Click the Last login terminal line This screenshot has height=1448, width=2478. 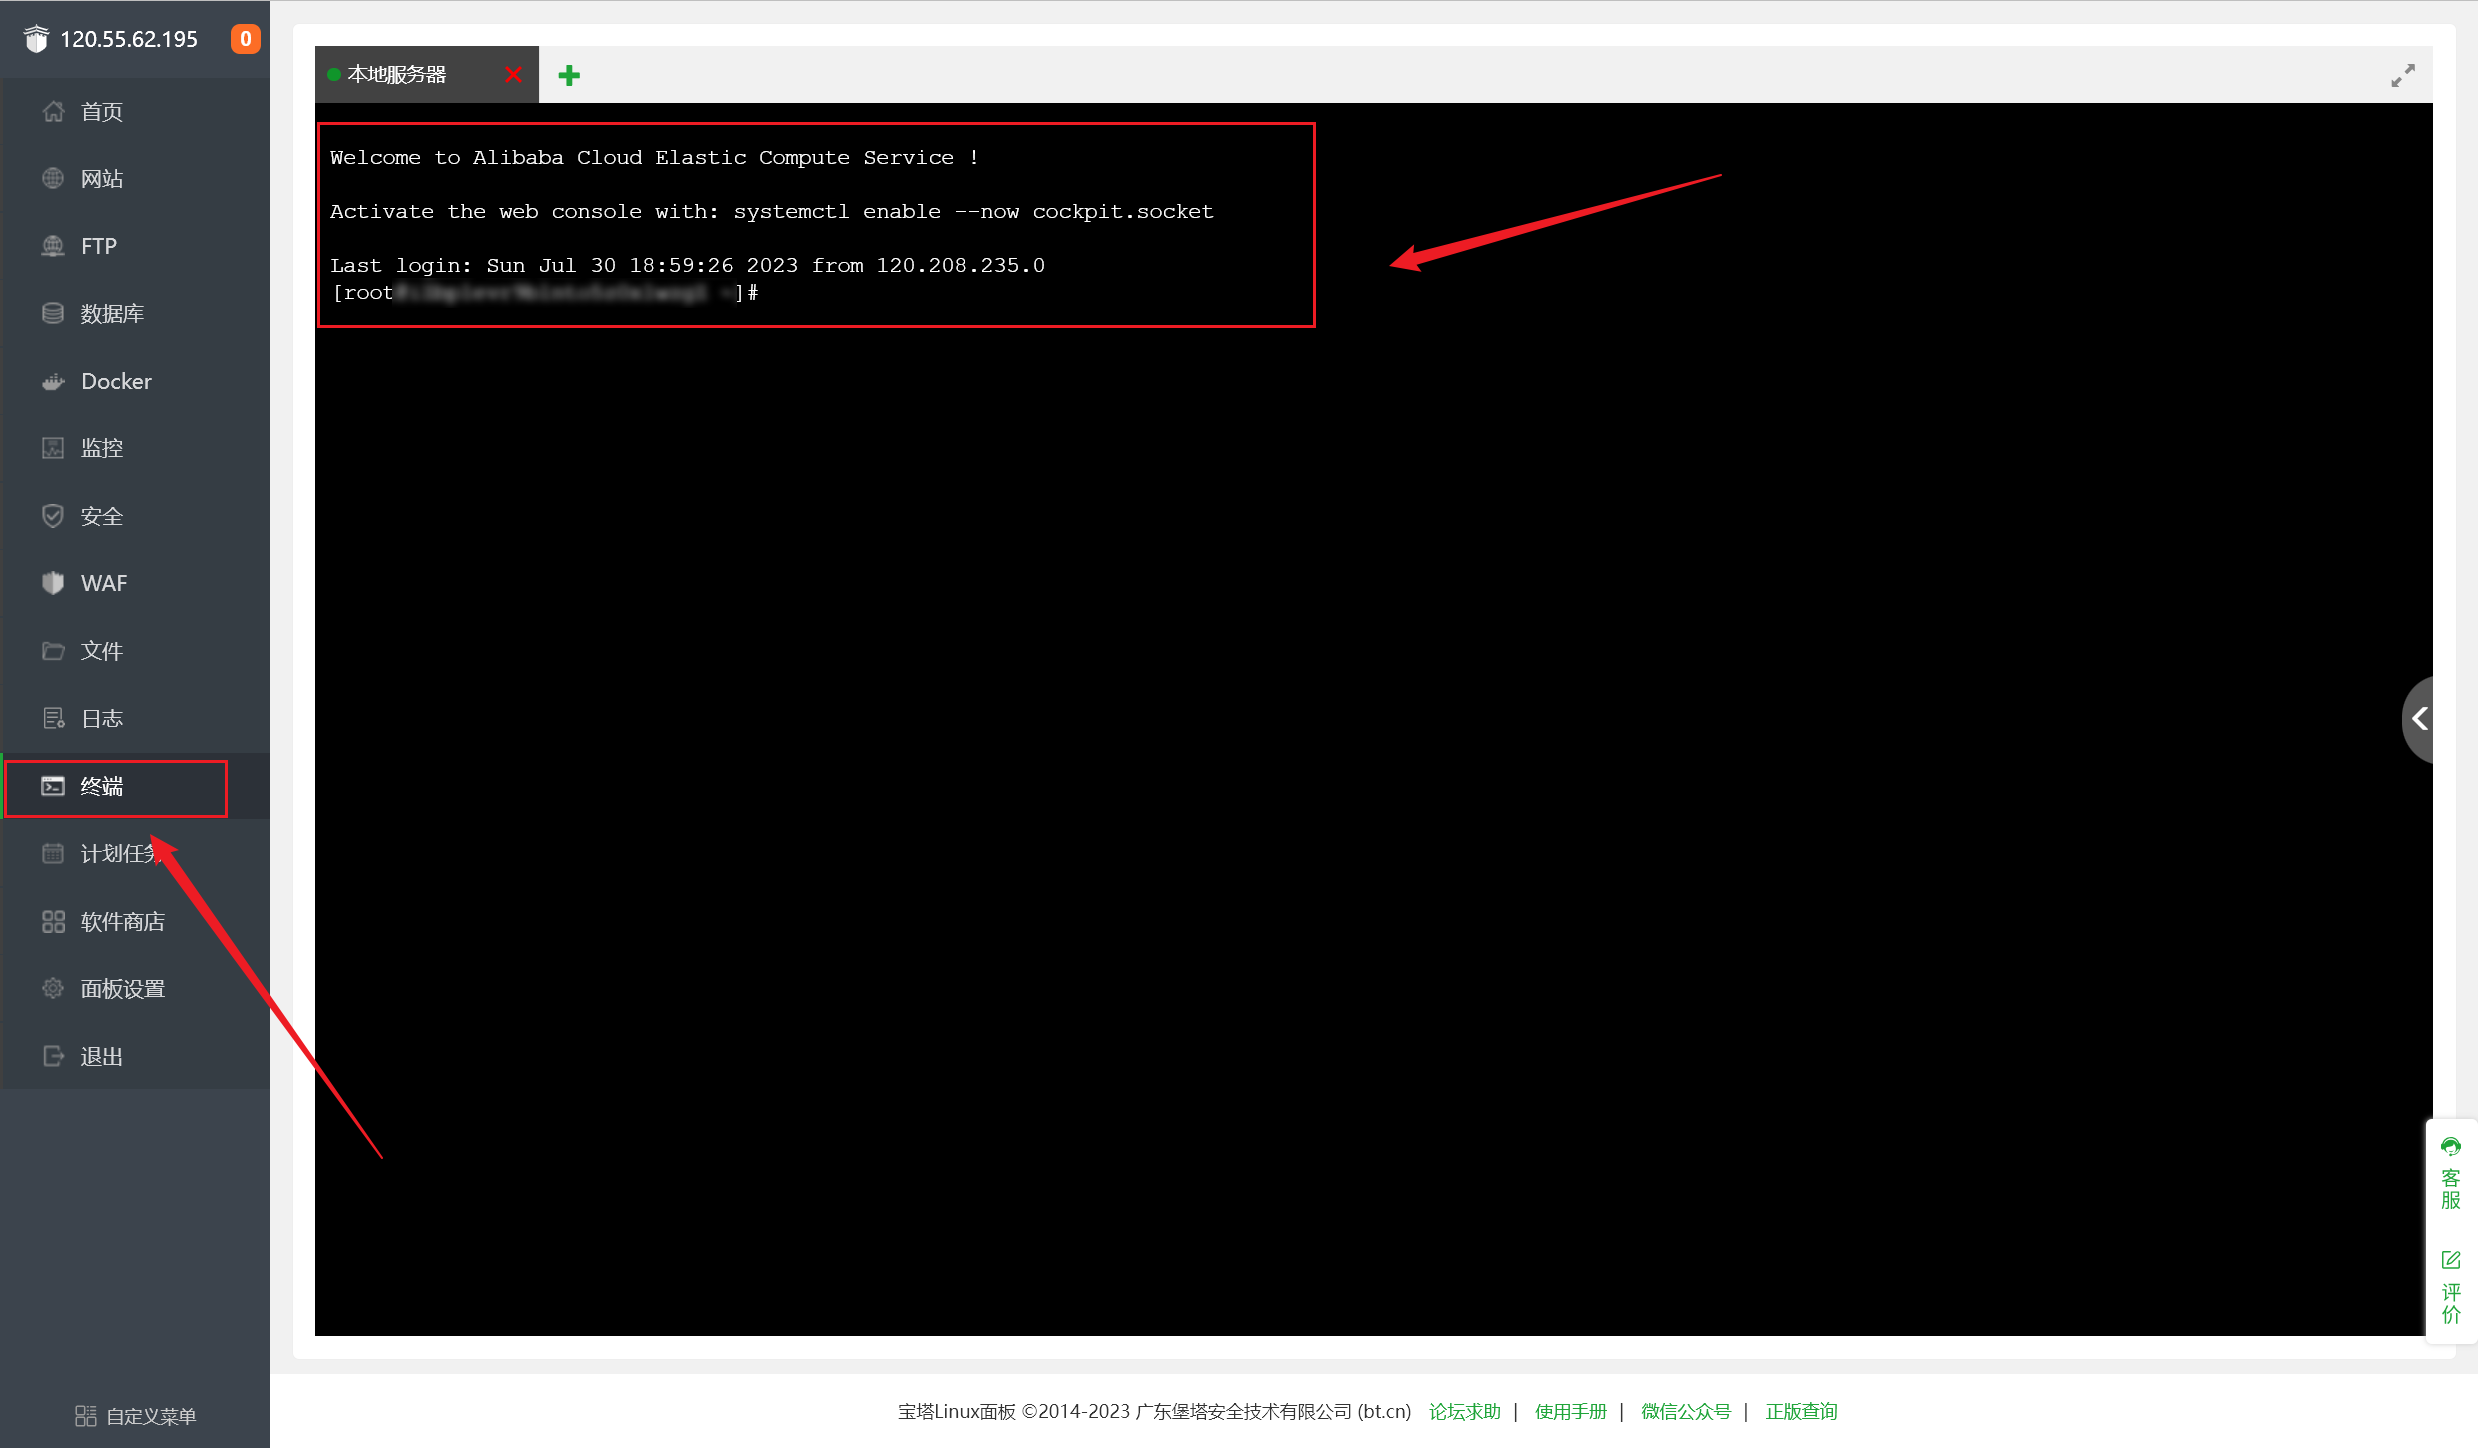687,265
